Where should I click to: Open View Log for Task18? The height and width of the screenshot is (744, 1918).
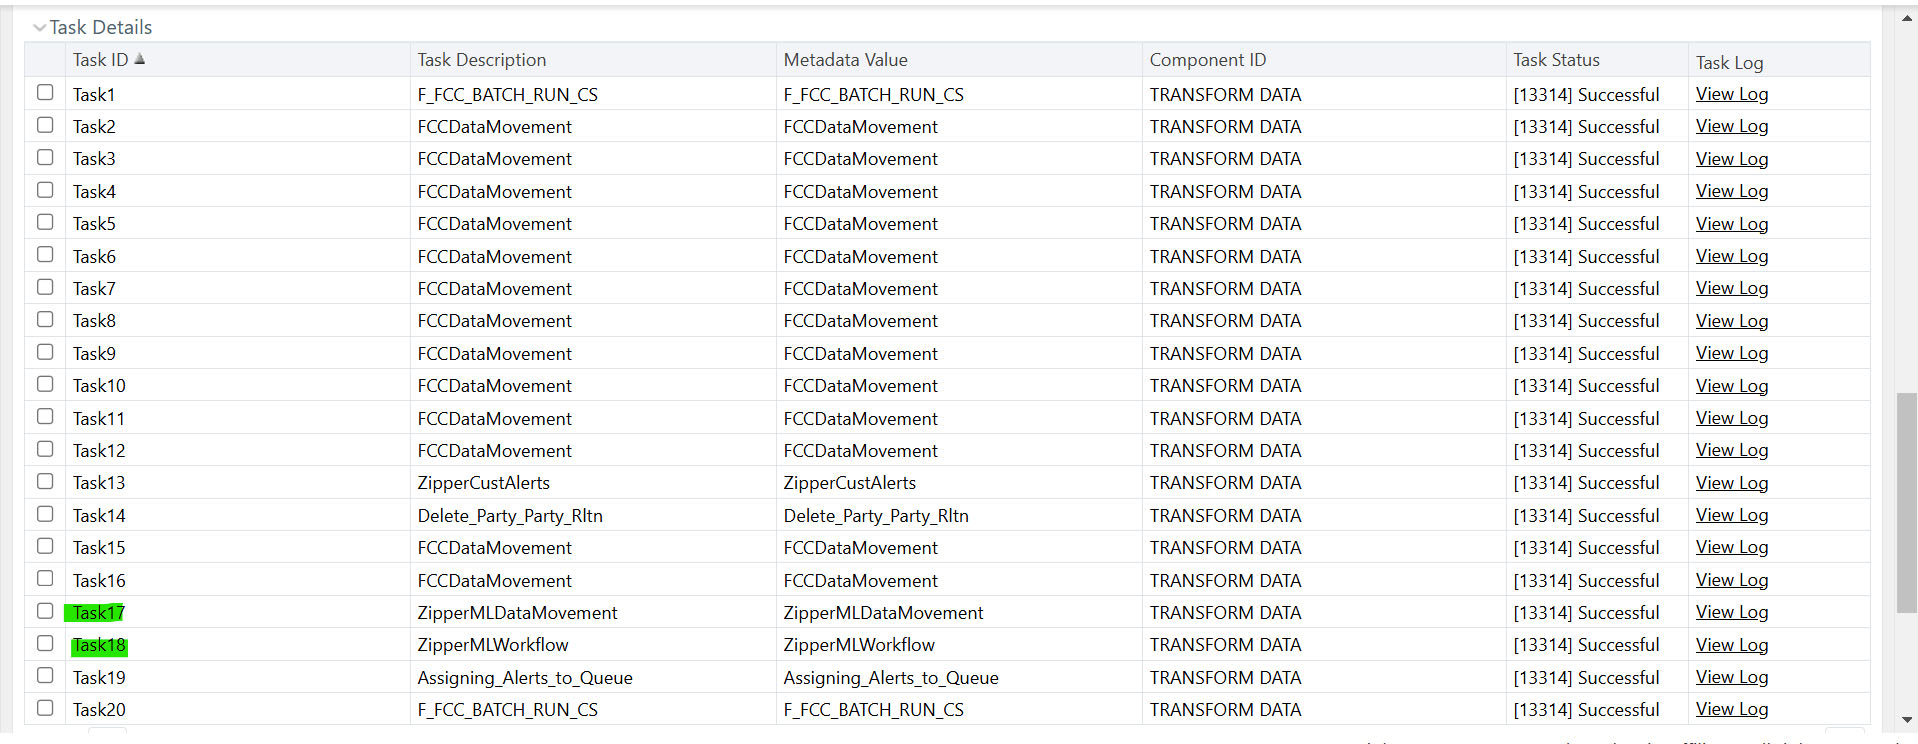1731,644
